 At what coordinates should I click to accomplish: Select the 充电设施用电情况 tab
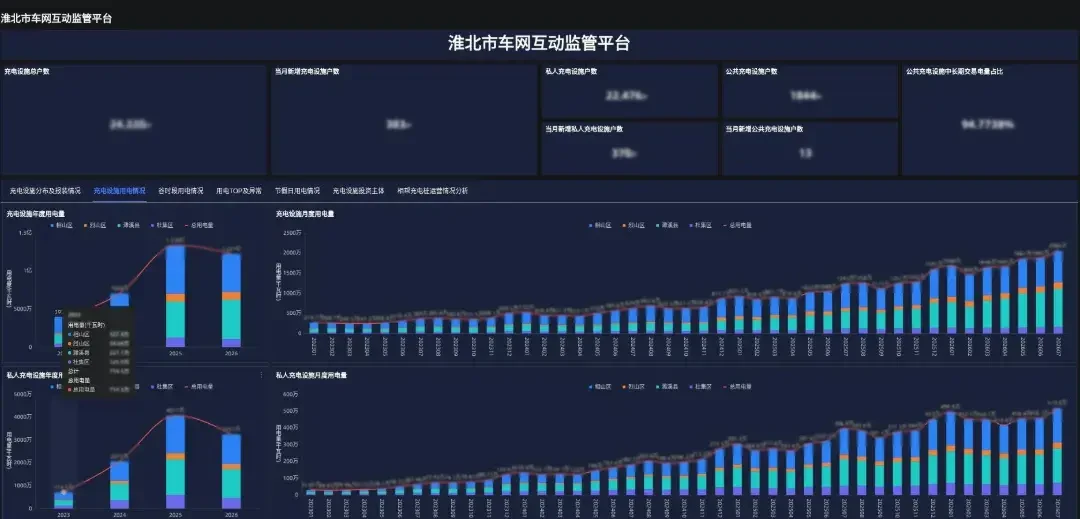coord(119,191)
